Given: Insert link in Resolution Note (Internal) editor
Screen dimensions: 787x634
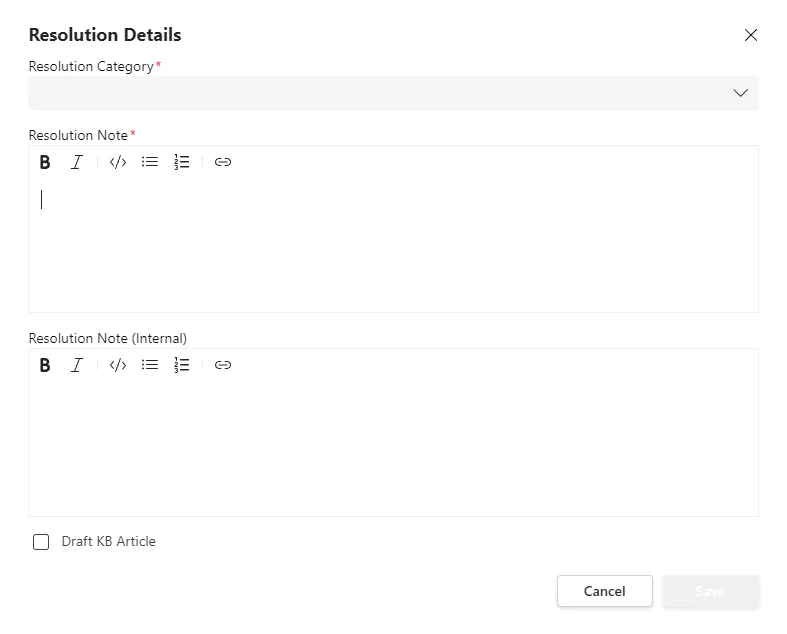Looking at the screenshot, I should tap(223, 365).
